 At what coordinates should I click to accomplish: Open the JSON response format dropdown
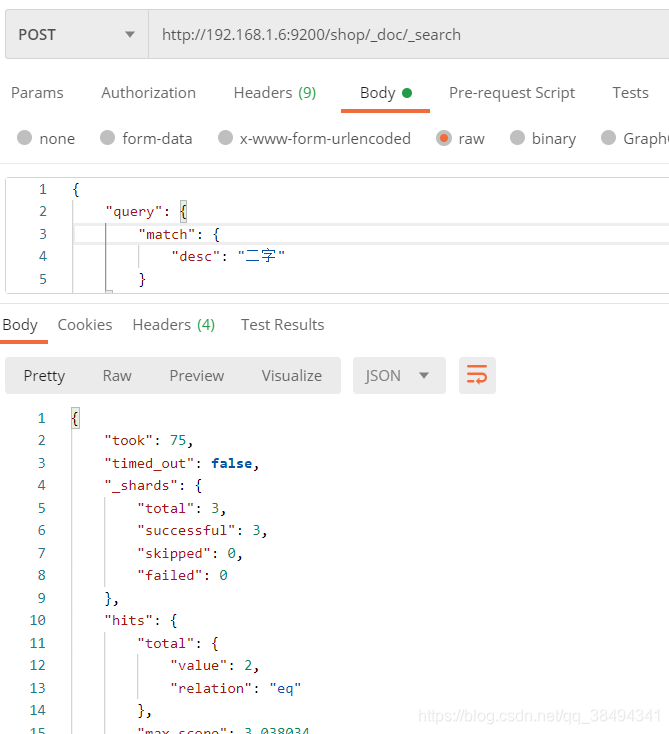click(396, 376)
